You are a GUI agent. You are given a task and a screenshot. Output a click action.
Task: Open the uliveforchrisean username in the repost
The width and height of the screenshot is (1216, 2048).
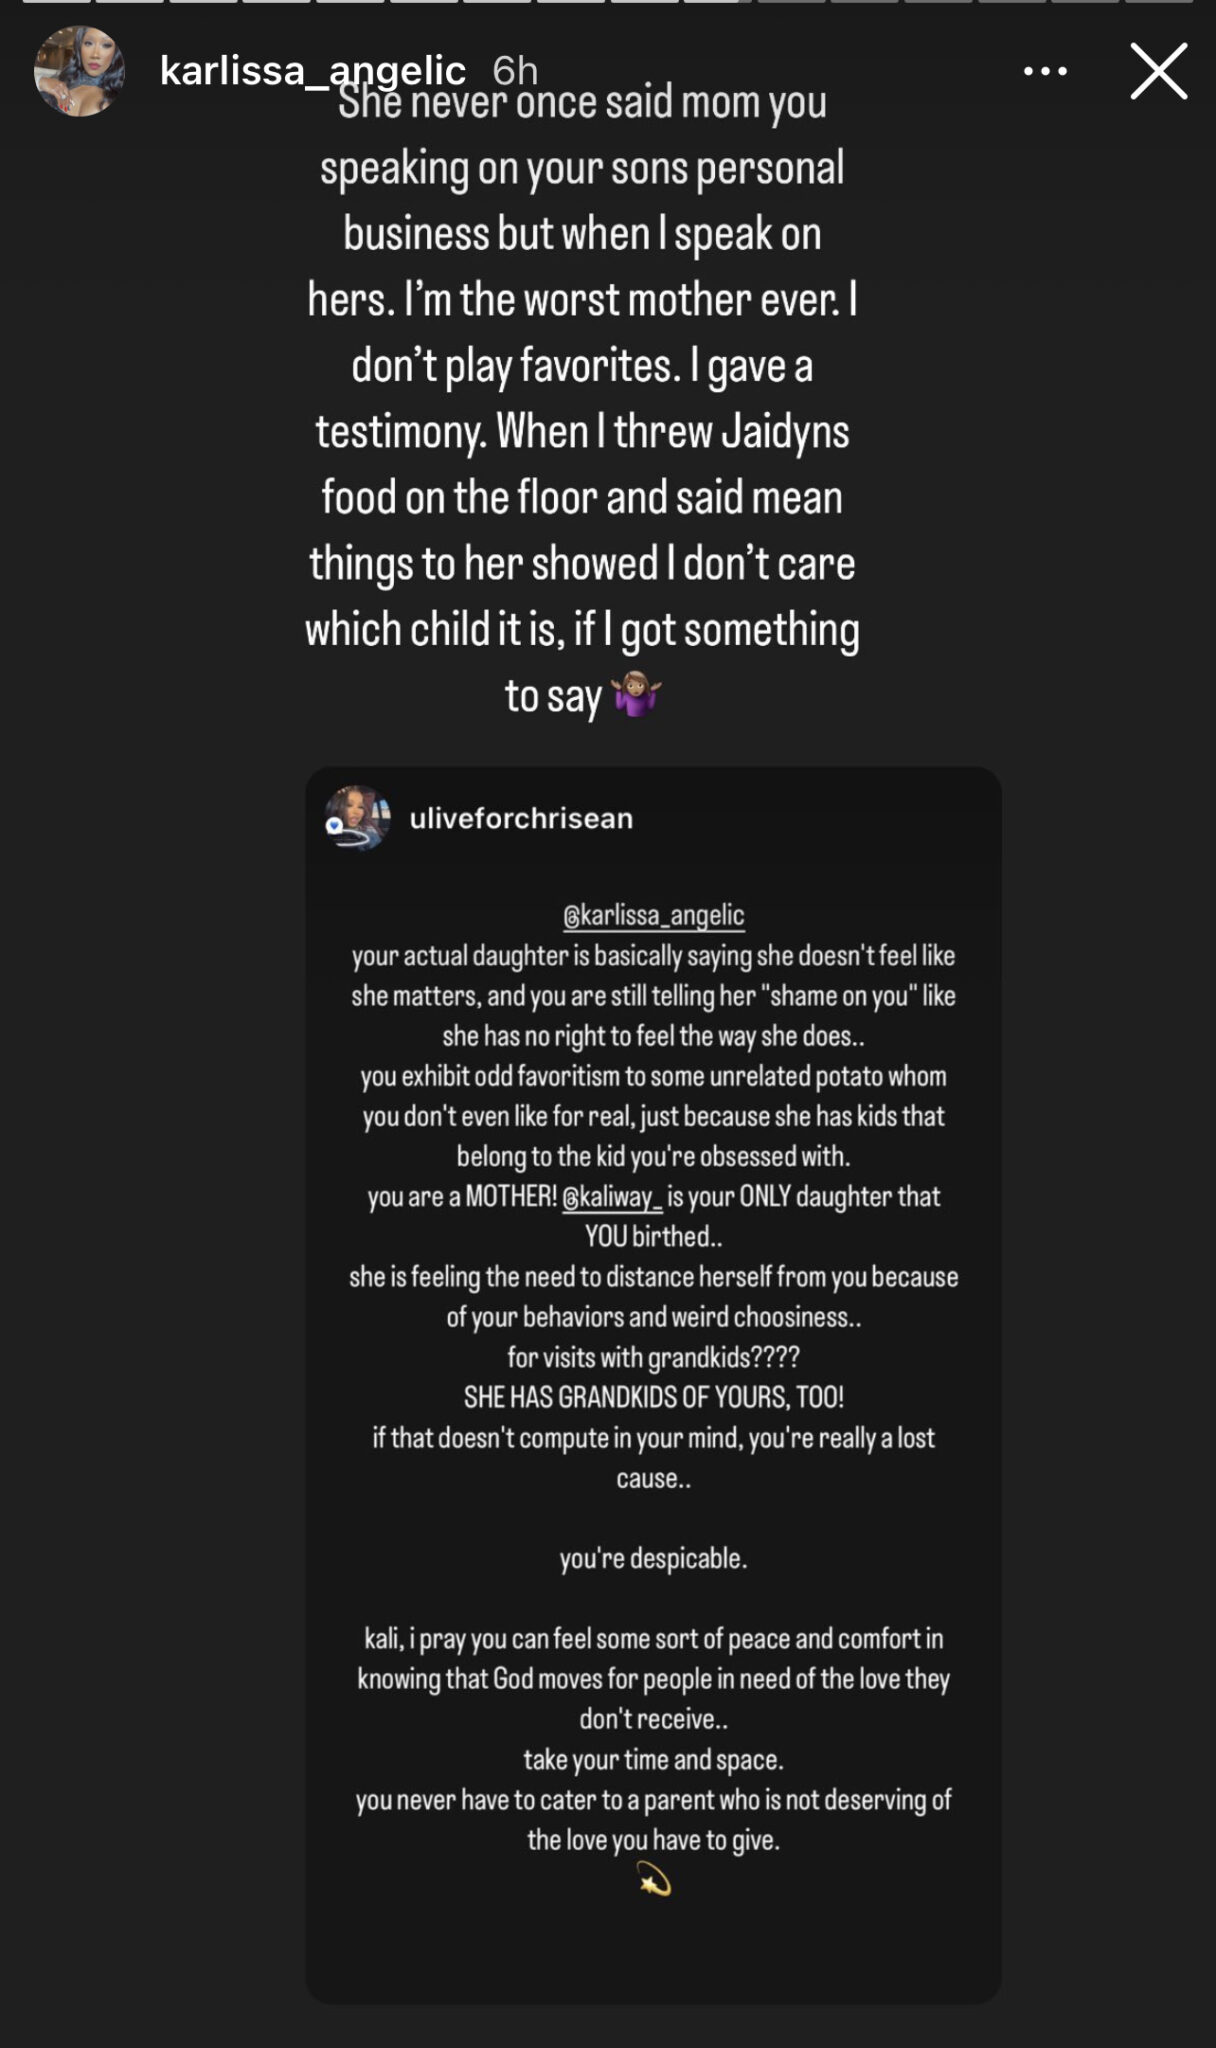tap(521, 819)
